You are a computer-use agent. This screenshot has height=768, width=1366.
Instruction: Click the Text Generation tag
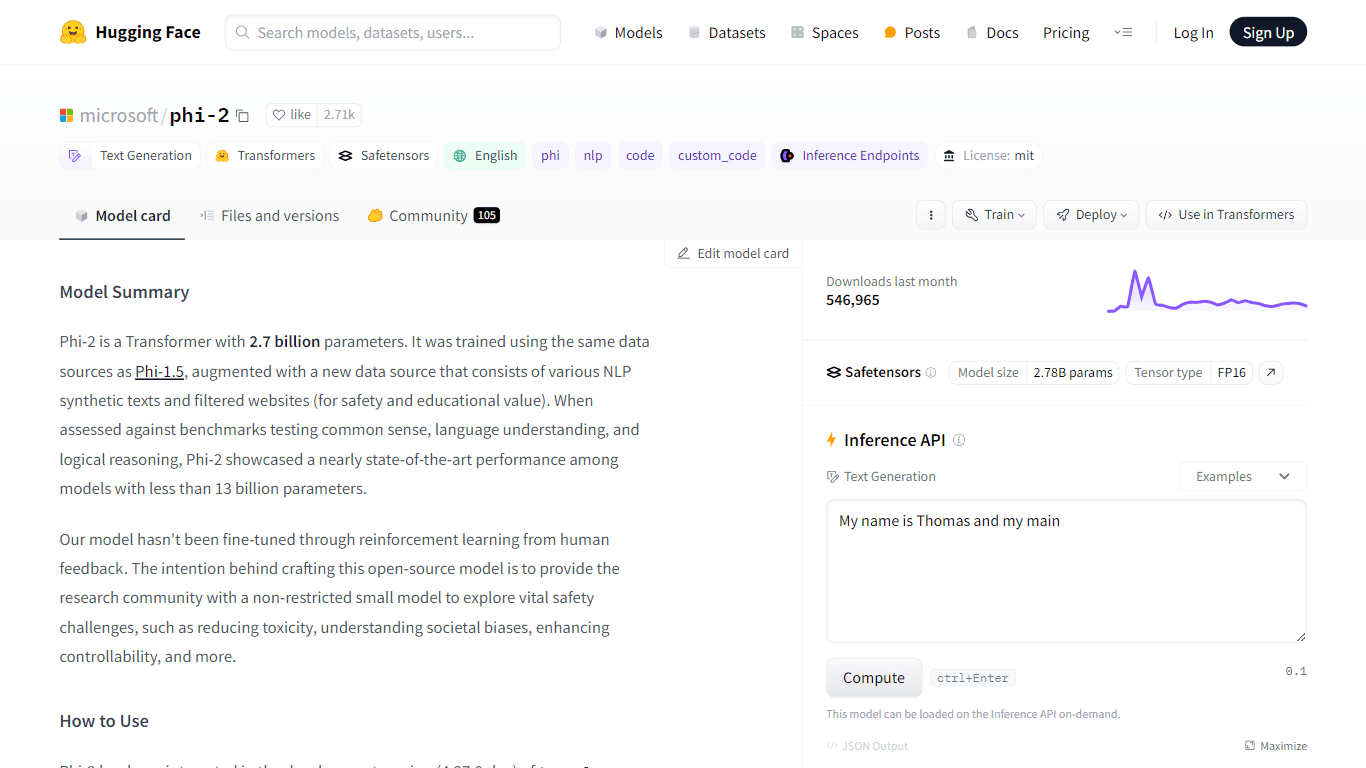point(131,156)
